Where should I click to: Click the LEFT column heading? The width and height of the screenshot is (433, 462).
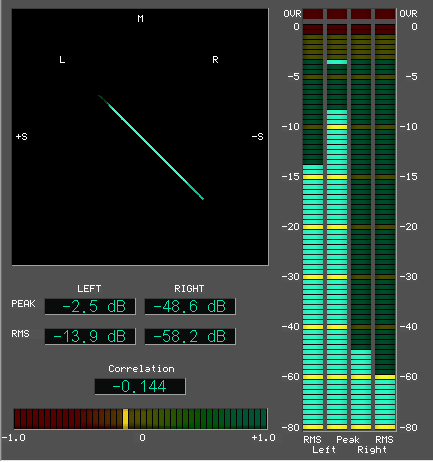[x=89, y=289]
